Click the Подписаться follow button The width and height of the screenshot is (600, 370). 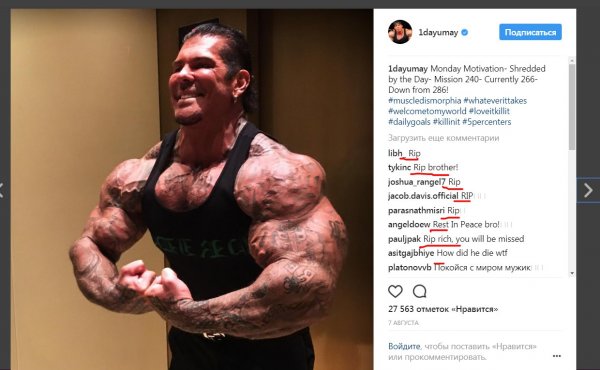tap(530, 32)
